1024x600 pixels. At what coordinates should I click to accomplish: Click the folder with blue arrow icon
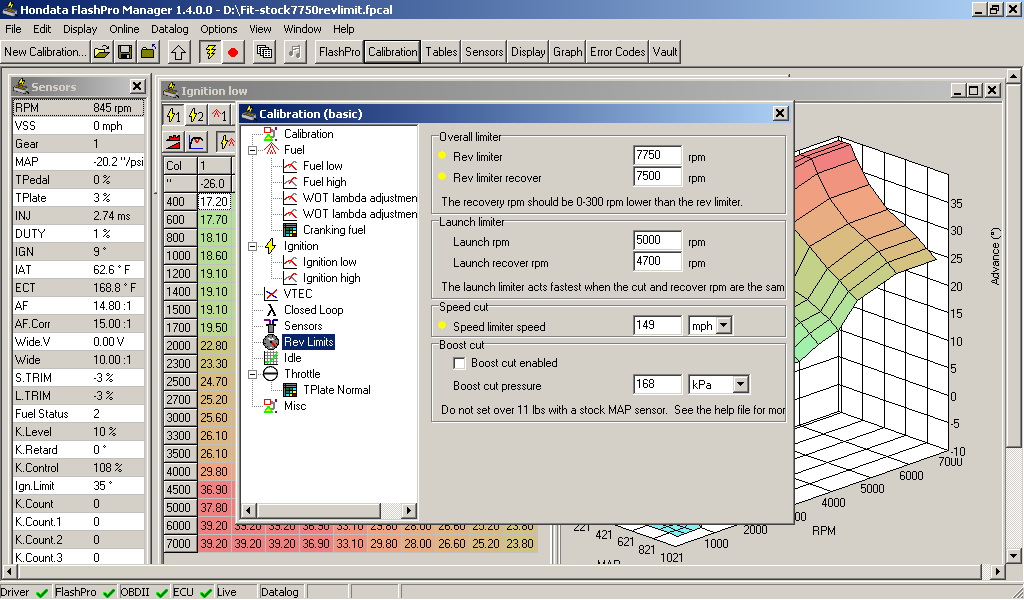(148, 52)
